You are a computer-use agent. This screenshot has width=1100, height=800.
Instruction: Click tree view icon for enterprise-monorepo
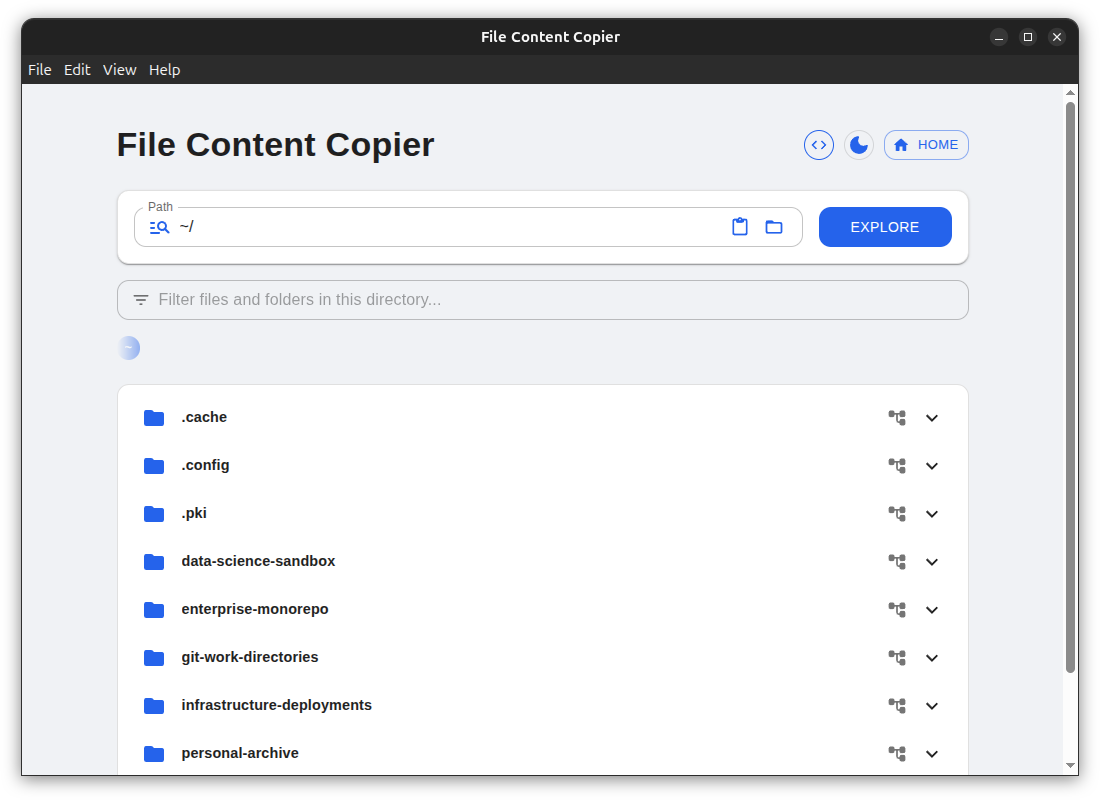(x=897, y=610)
